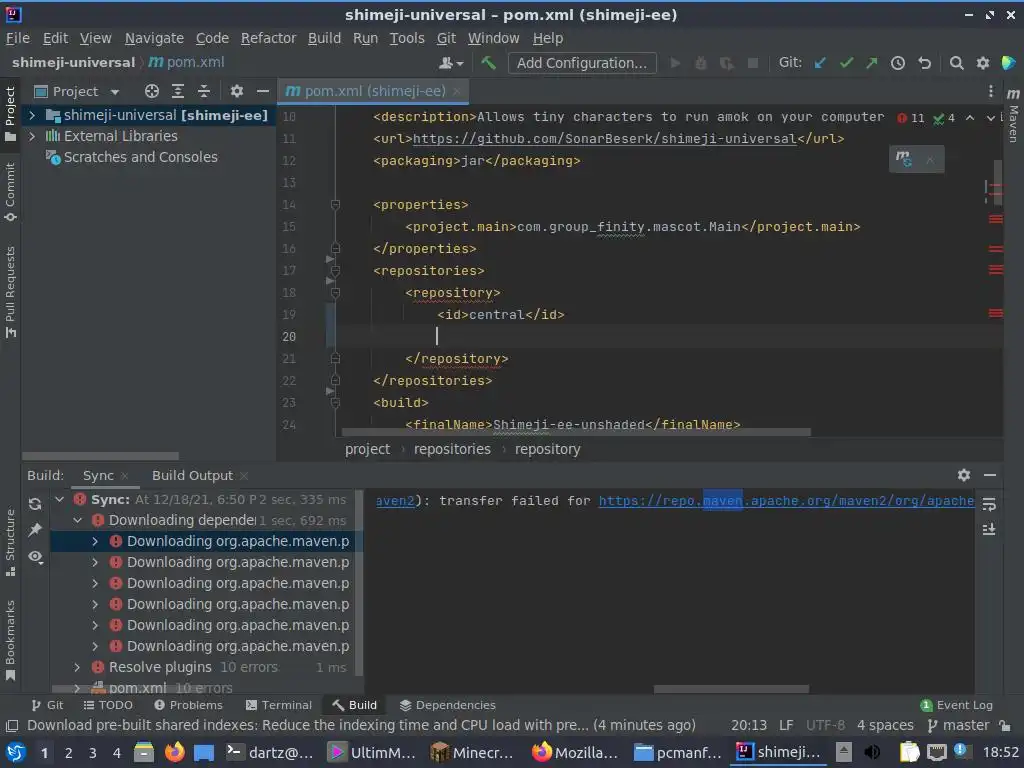The width and height of the screenshot is (1024, 768).
Task: Open the Dependencies tool tab
Action: click(x=447, y=705)
